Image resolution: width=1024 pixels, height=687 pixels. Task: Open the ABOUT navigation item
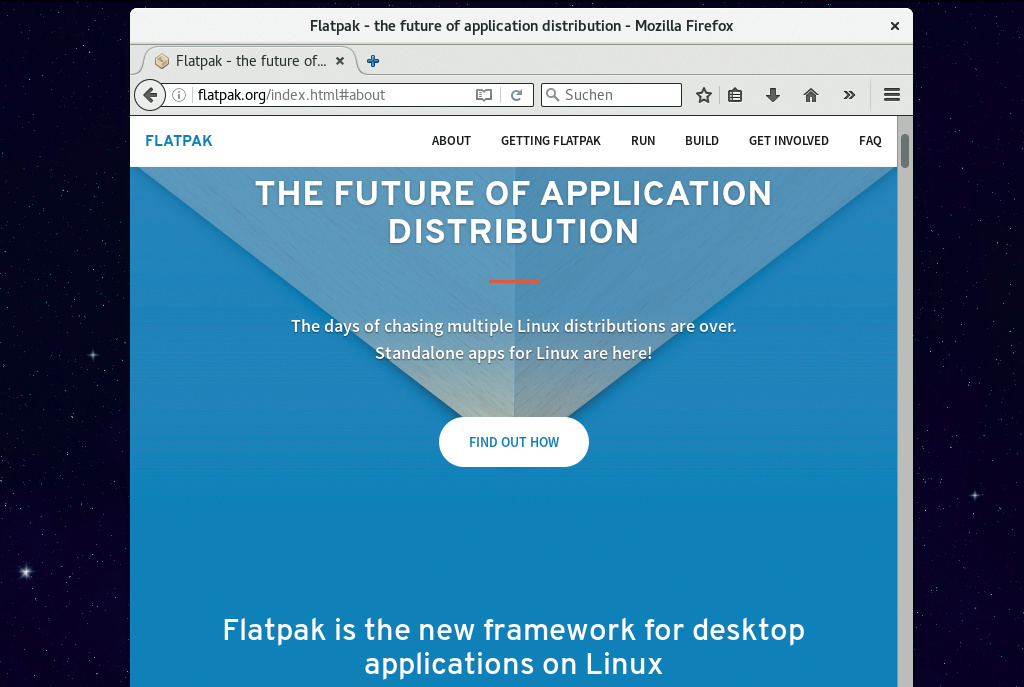[x=451, y=141]
